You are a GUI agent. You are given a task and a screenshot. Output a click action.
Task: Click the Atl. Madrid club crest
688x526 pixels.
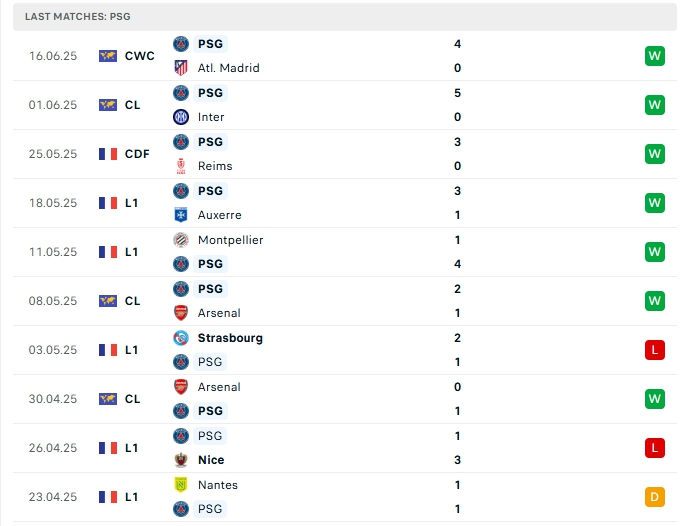(181, 68)
